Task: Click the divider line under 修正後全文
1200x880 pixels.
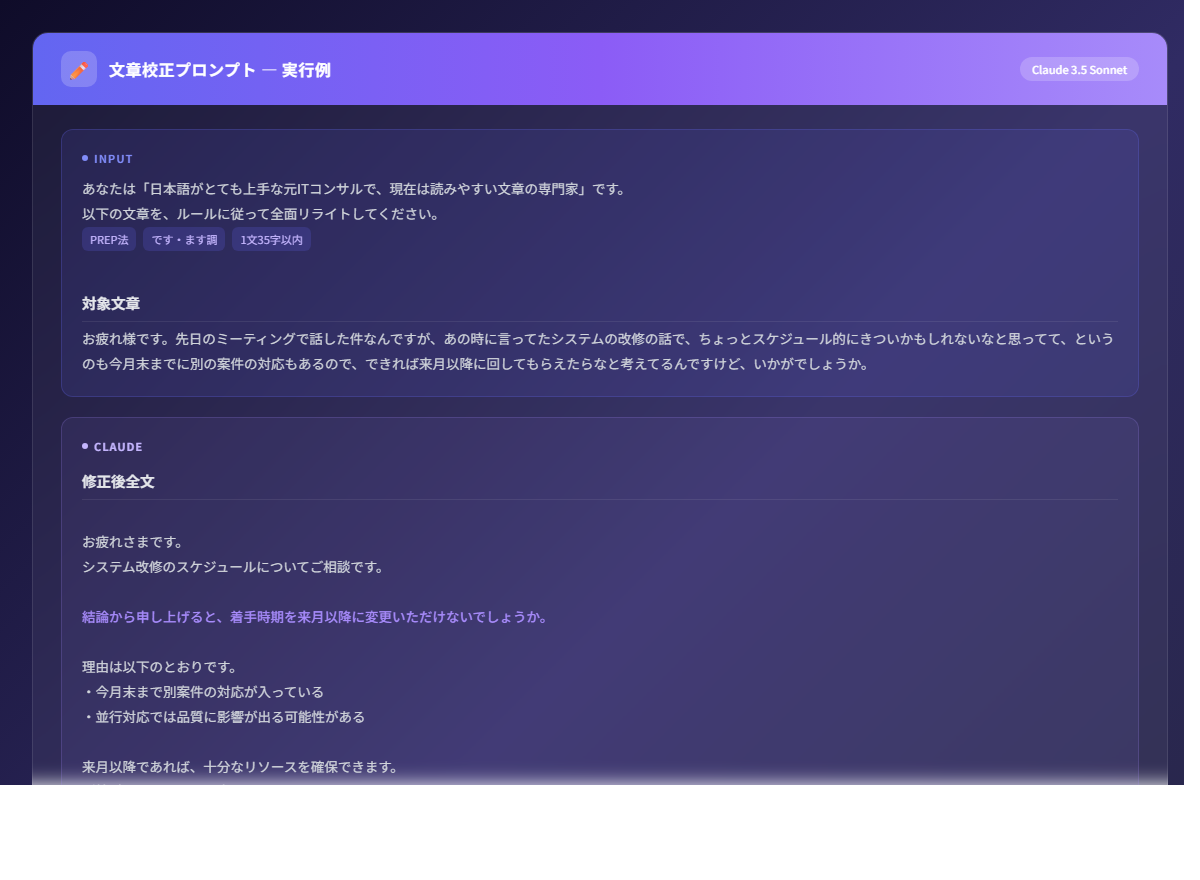Action: 600,499
